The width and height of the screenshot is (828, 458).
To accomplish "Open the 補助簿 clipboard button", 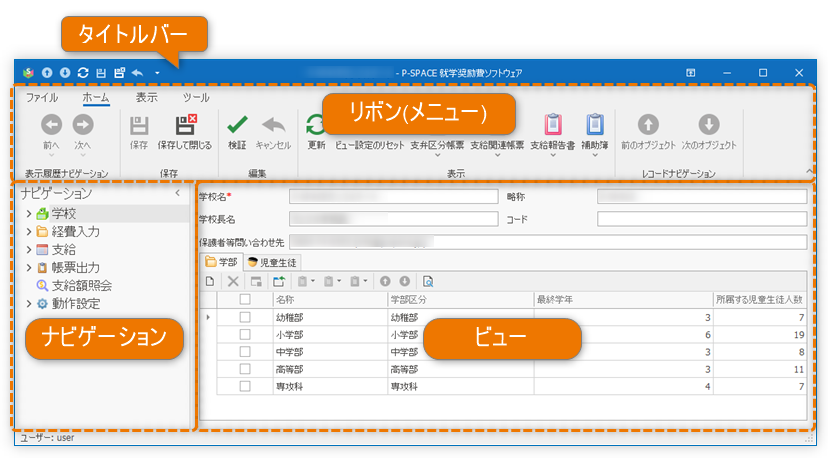I will coord(595,133).
